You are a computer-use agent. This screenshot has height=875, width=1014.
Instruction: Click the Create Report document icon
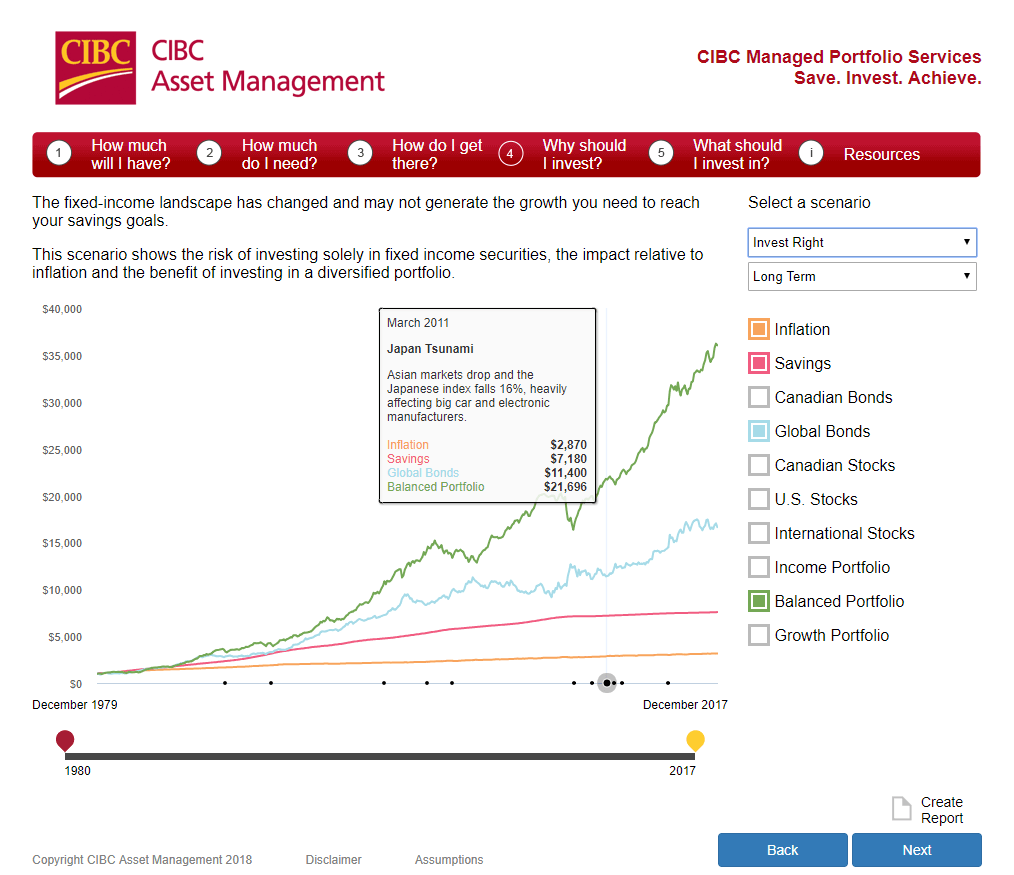[x=901, y=808]
